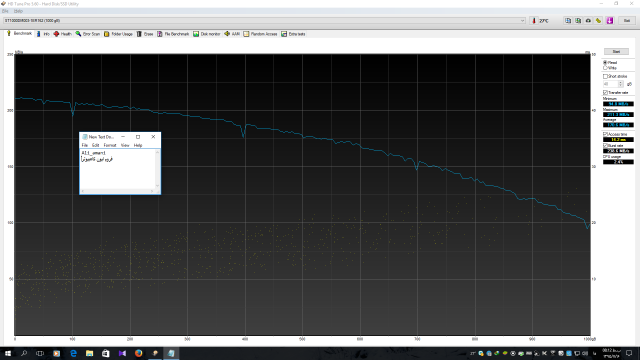Close the Notepad window

coord(153,137)
